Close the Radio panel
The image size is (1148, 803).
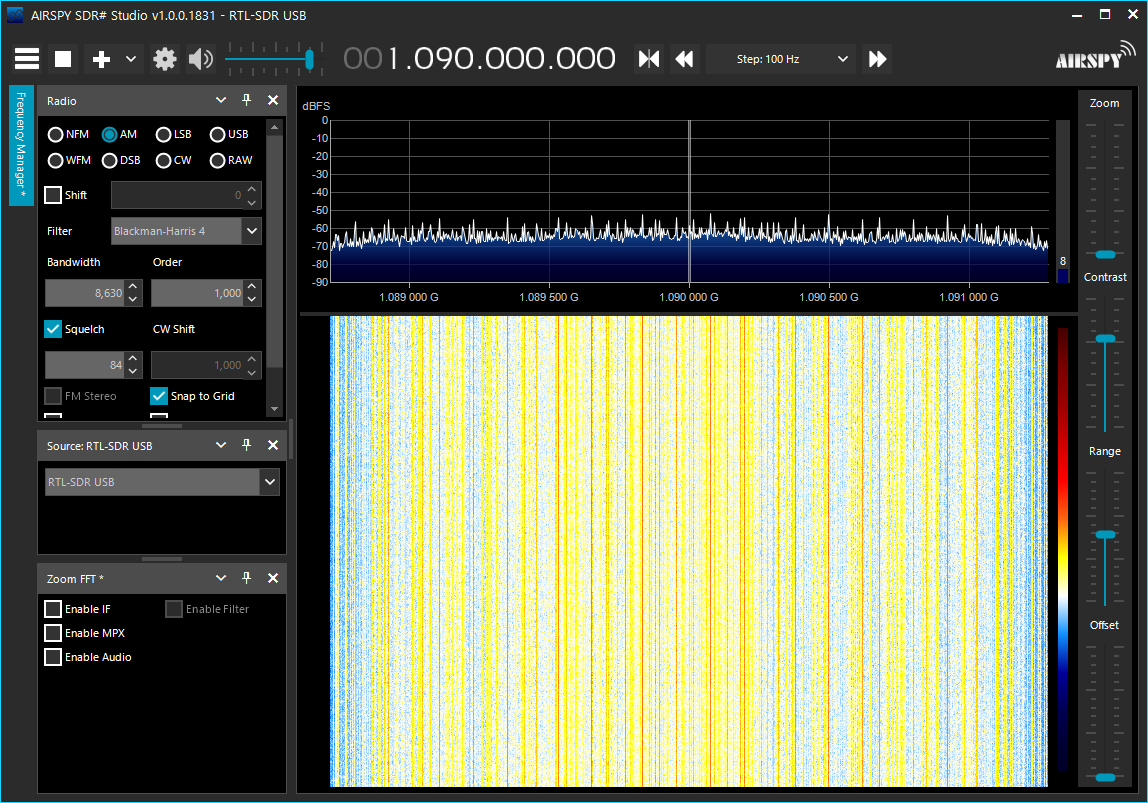(273, 100)
